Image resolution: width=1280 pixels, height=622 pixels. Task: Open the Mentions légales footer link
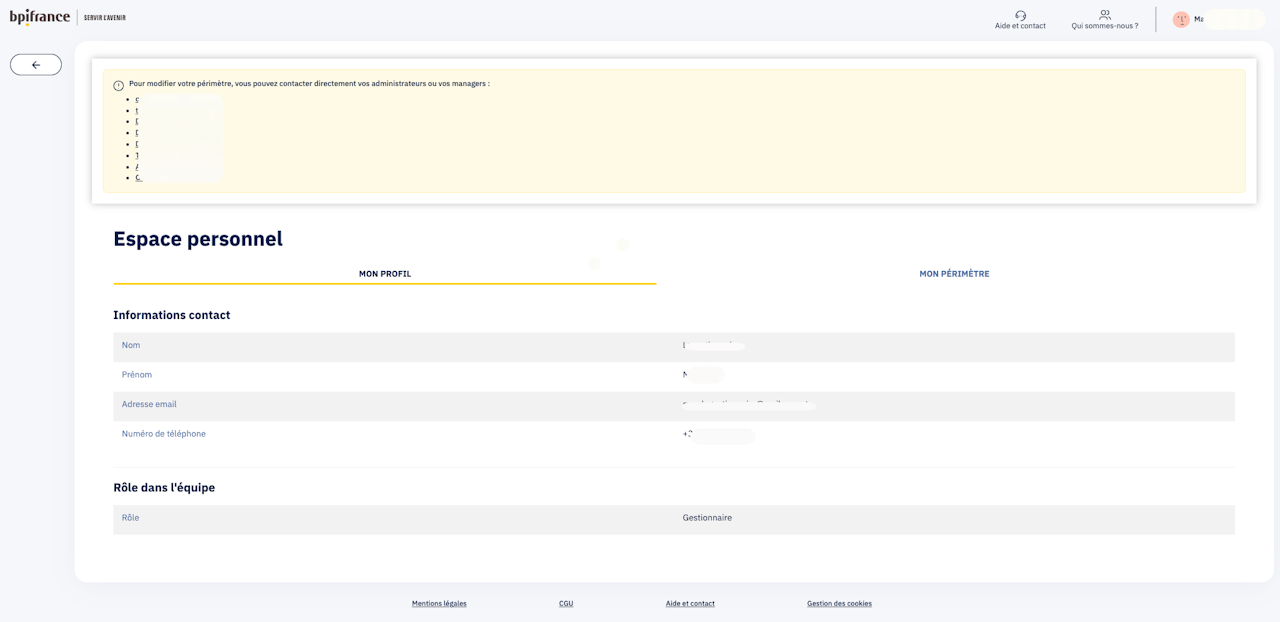coord(439,604)
